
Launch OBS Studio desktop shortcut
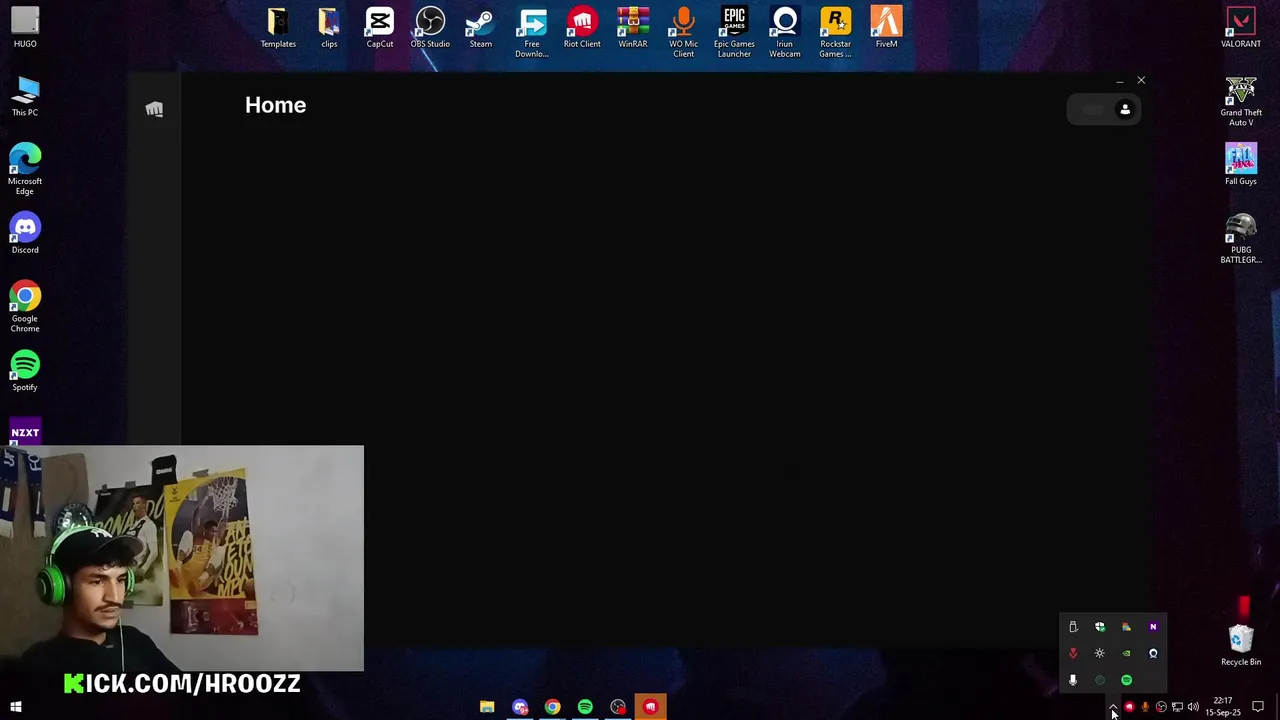[x=430, y=28]
